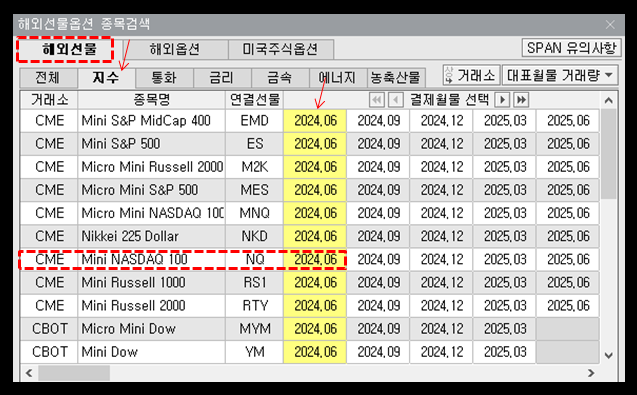Select the 전체 category tab
Screen dimensions: 637x395
point(48,78)
